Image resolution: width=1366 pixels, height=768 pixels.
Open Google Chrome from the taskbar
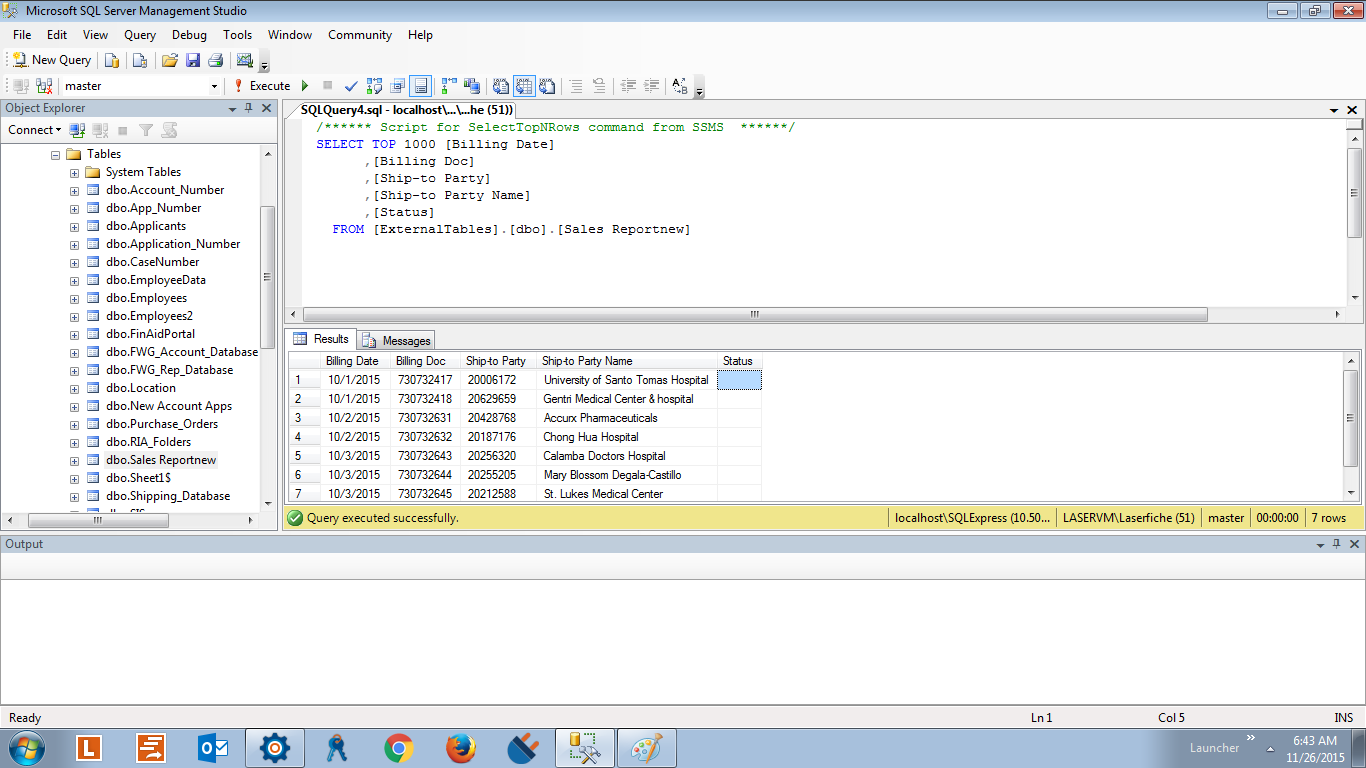(x=399, y=748)
